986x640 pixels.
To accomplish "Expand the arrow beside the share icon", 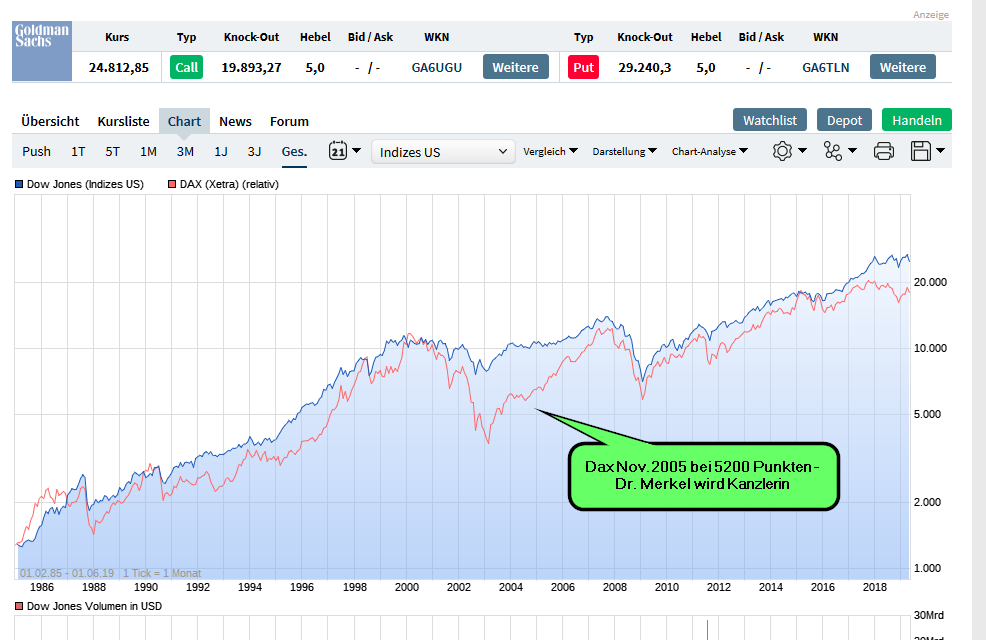I will point(853,151).
